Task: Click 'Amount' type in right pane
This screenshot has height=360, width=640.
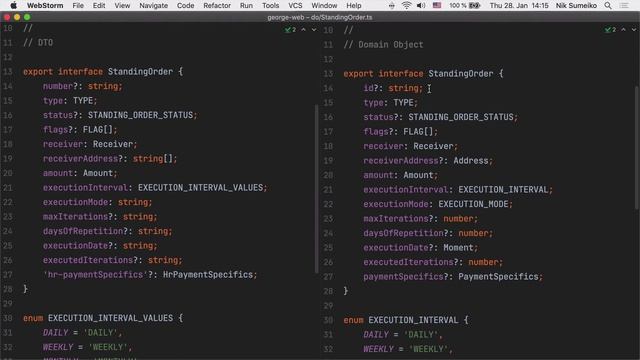Action: [x=418, y=175]
